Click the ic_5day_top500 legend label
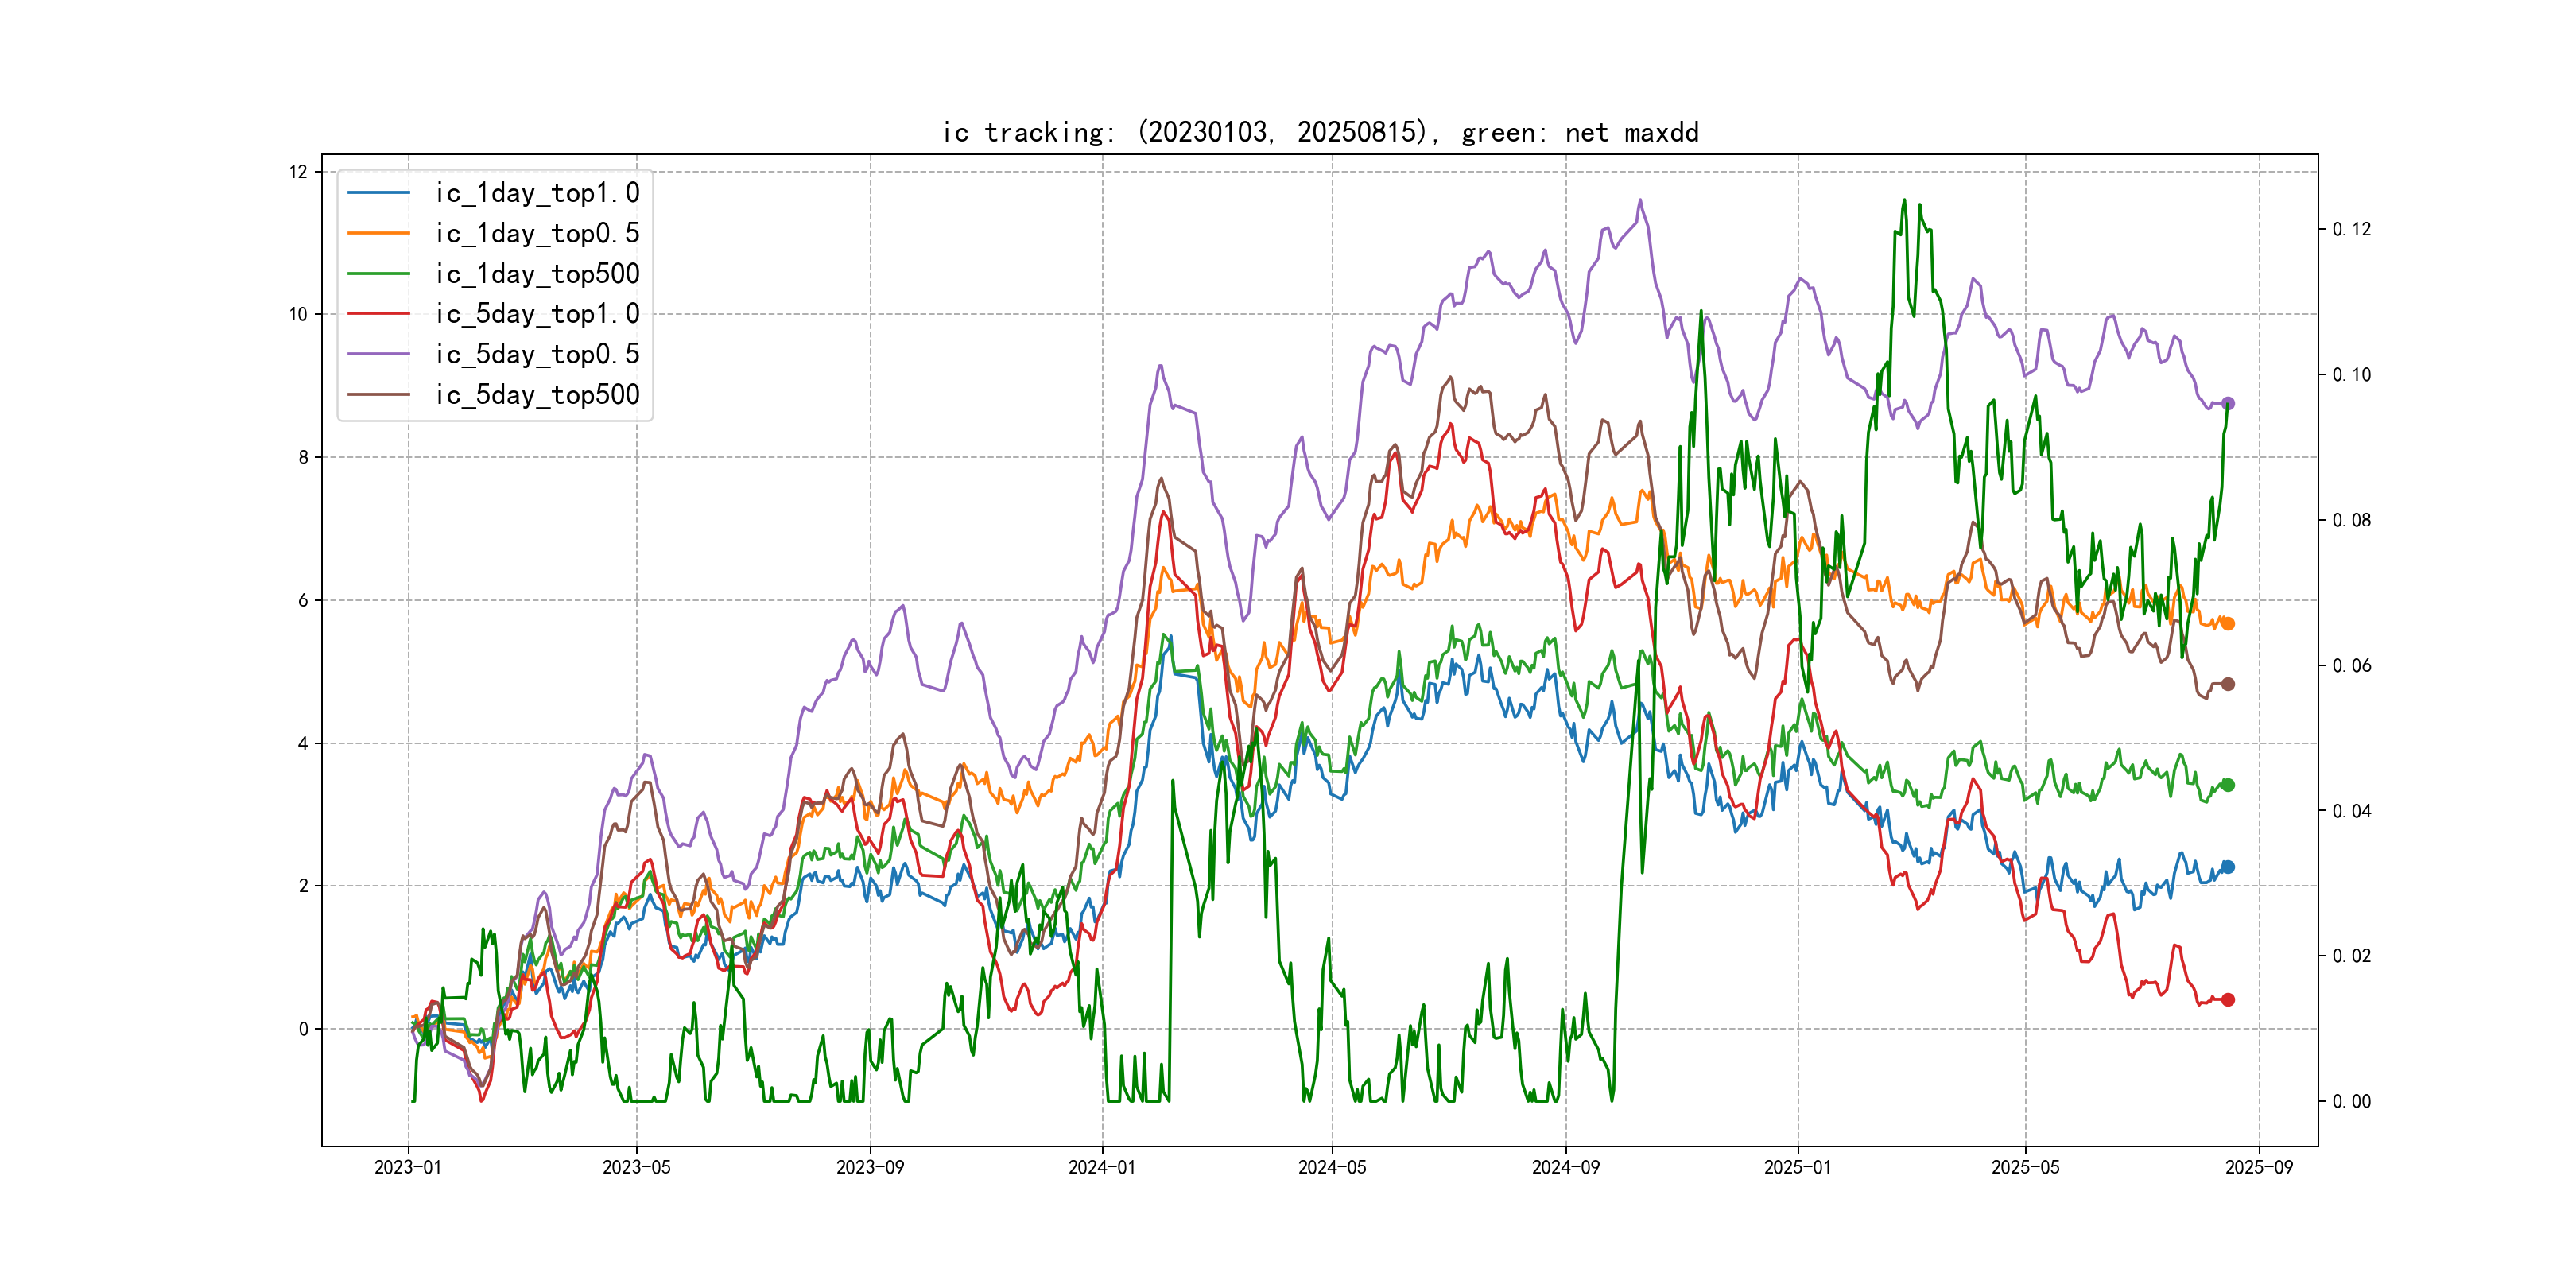This screenshot has width=2576, height=1288. 537,395
